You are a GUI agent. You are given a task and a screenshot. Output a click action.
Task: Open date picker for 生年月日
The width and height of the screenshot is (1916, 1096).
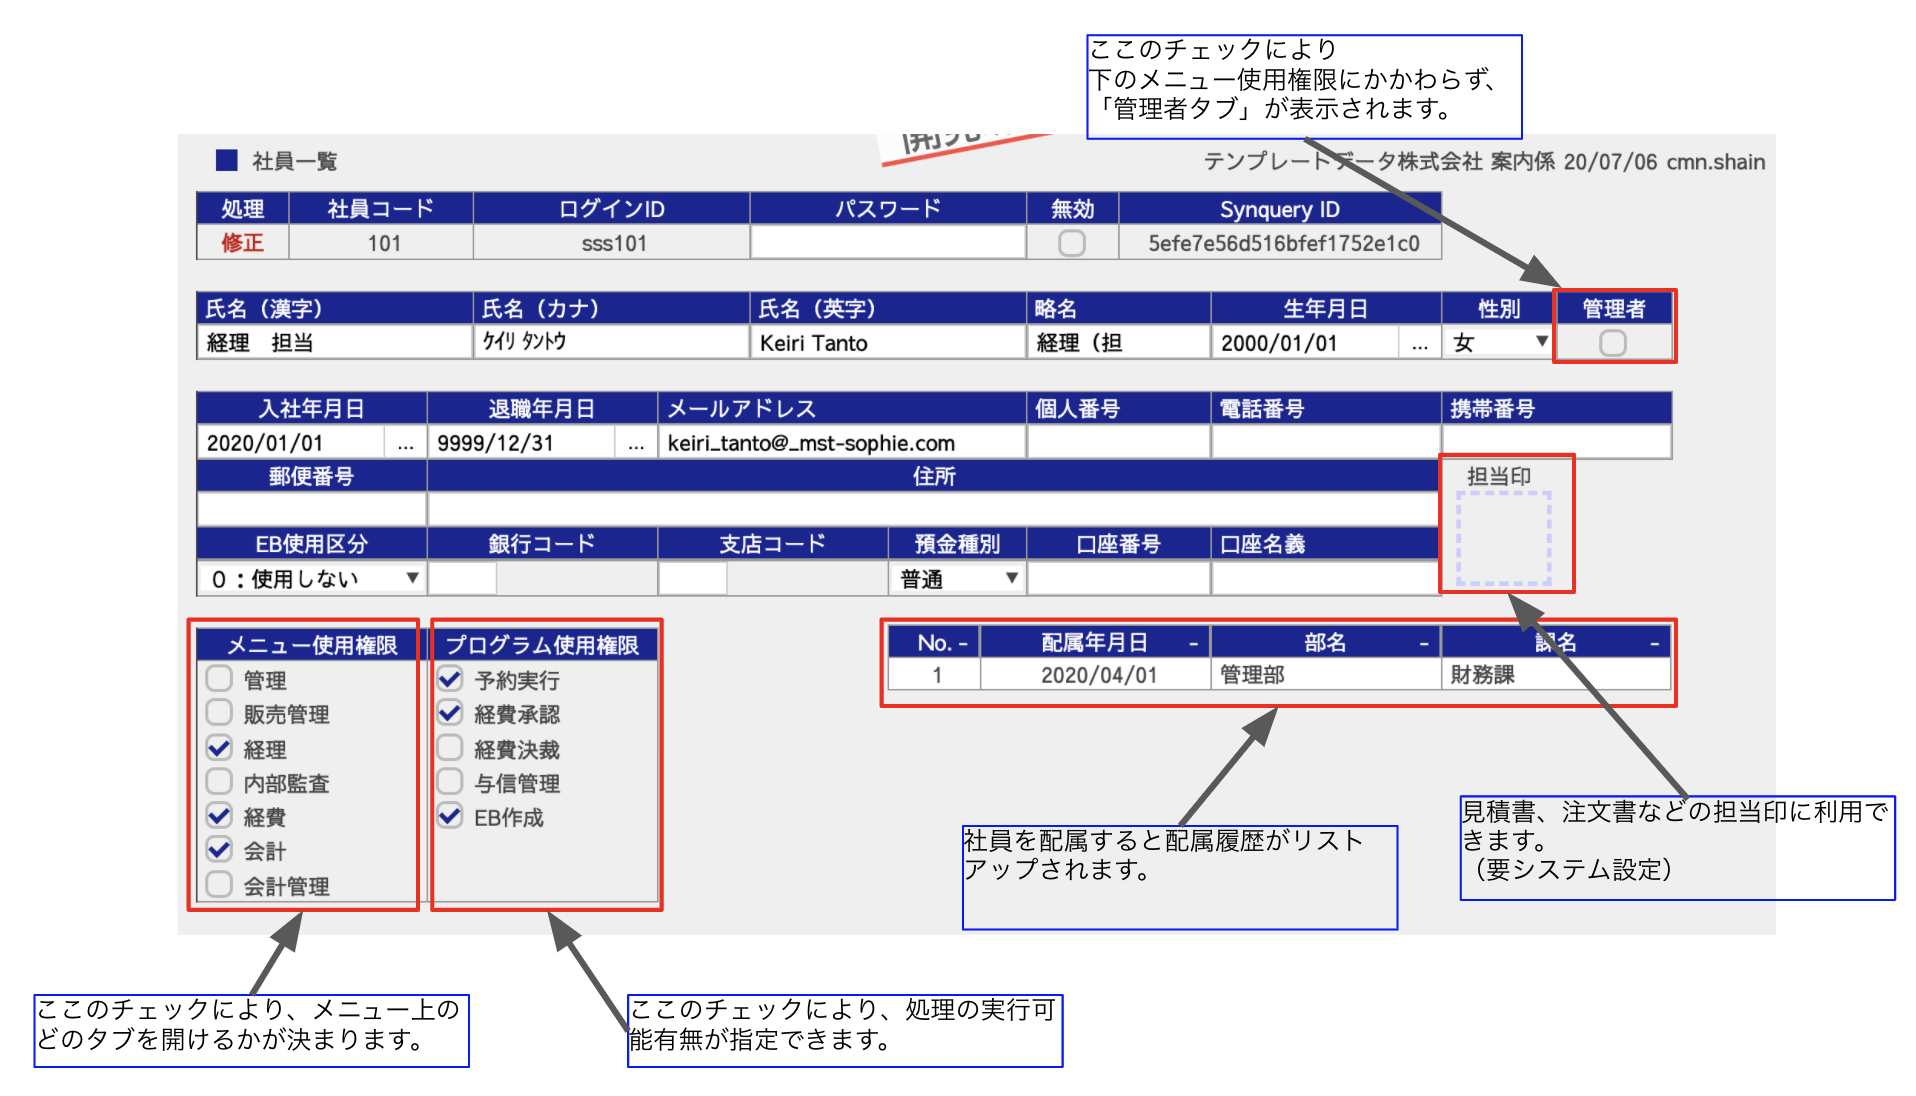click(x=1419, y=343)
